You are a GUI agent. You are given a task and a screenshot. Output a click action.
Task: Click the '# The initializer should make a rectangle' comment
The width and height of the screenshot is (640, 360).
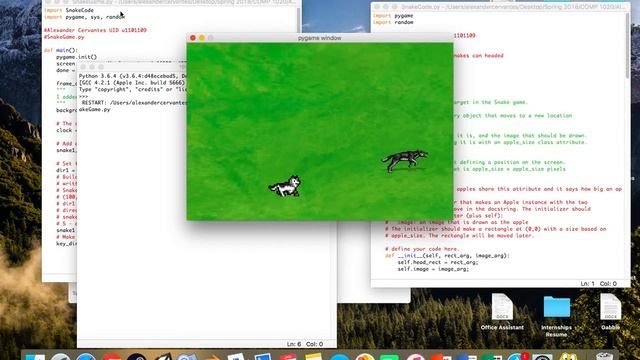tap(496, 229)
